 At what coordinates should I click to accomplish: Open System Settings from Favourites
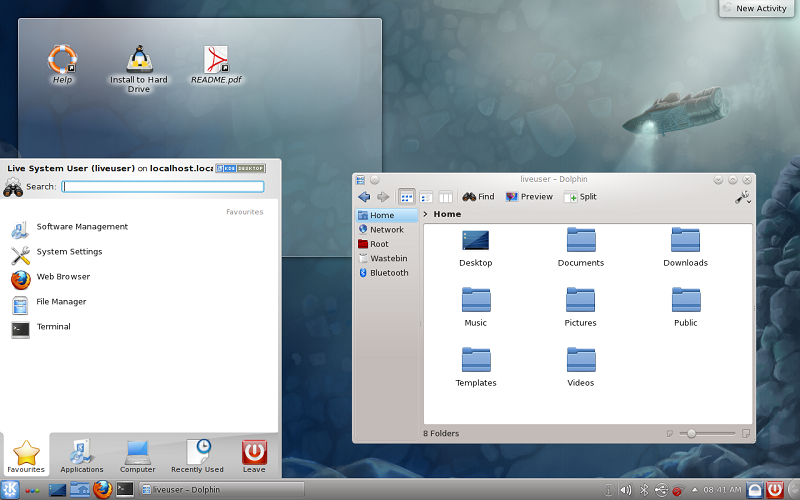pyautogui.click(x=69, y=252)
